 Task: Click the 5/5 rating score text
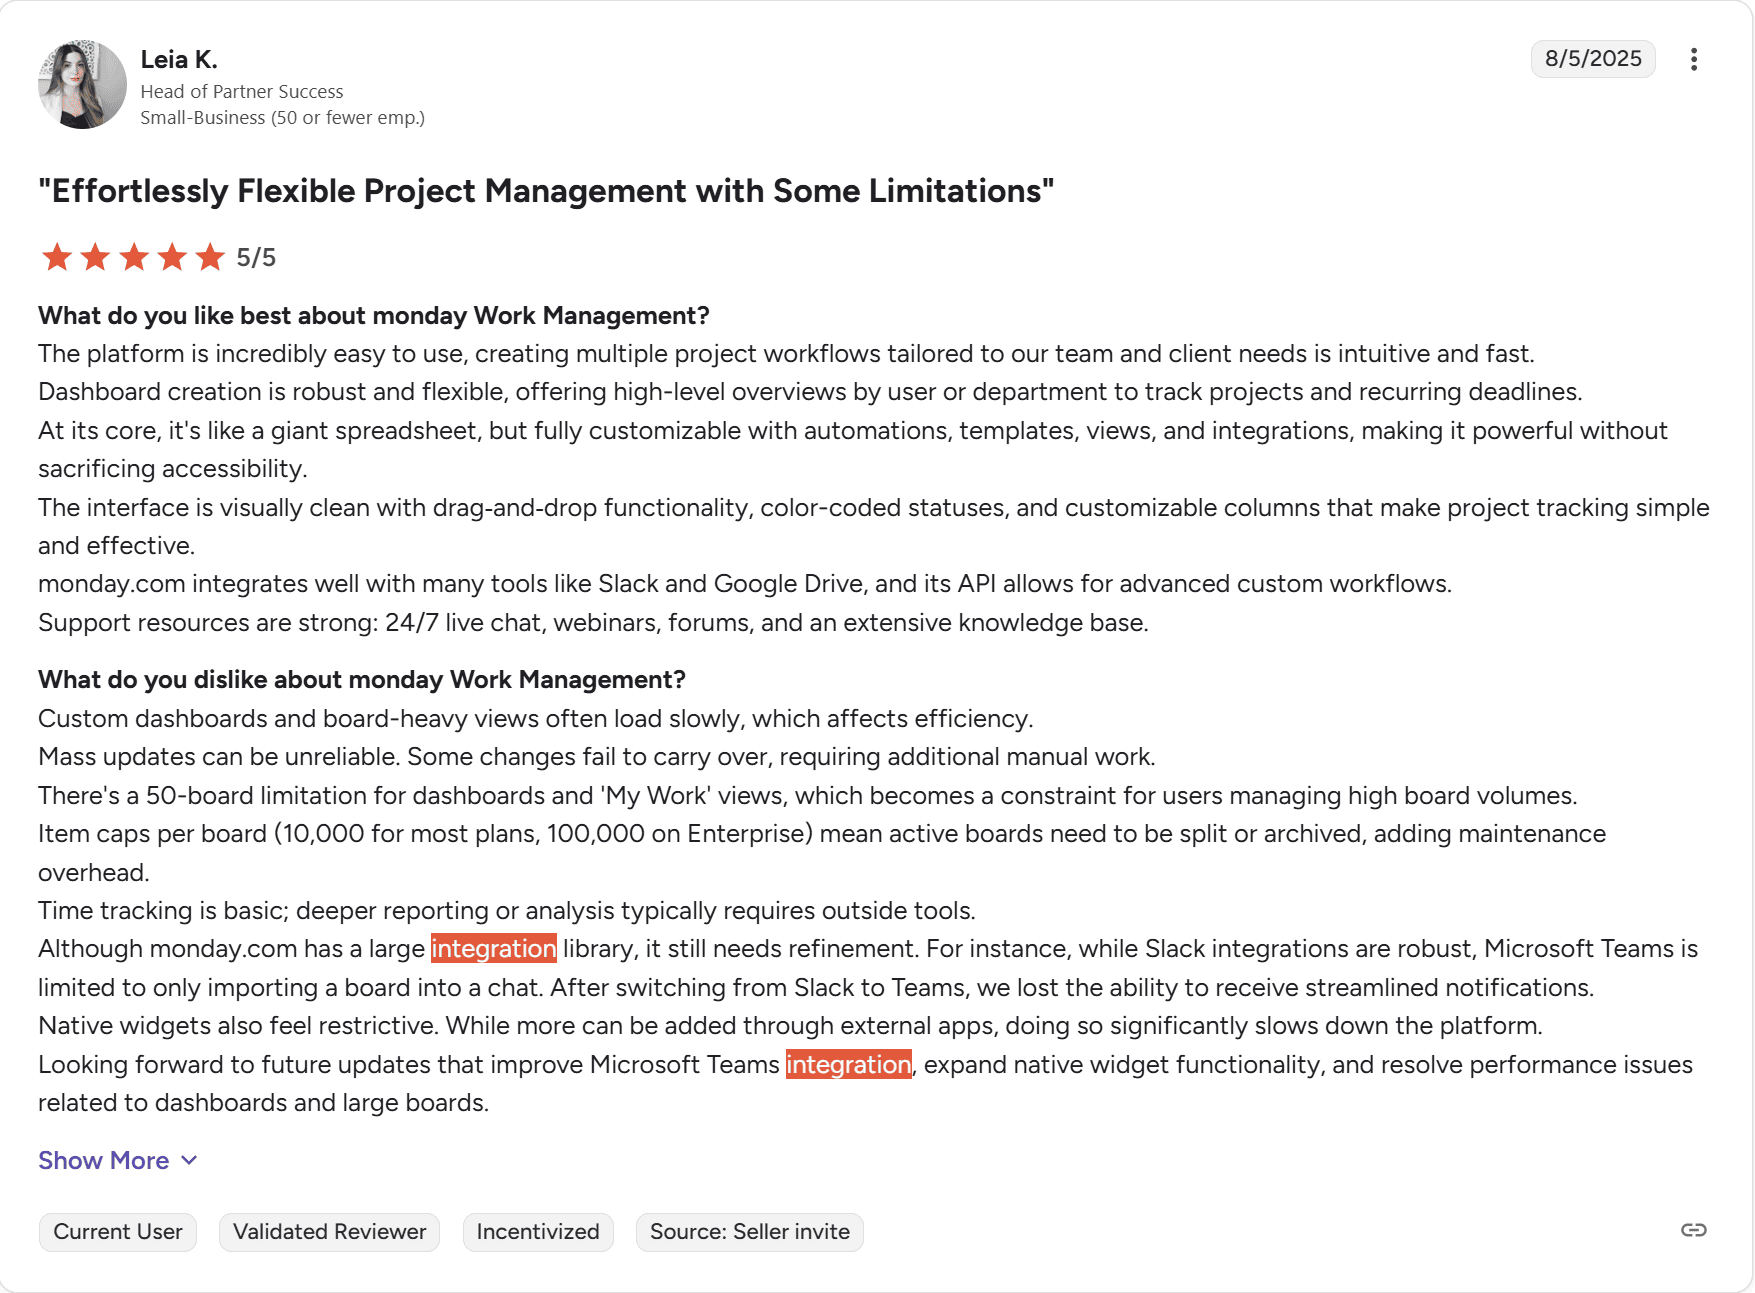point(256,258)
